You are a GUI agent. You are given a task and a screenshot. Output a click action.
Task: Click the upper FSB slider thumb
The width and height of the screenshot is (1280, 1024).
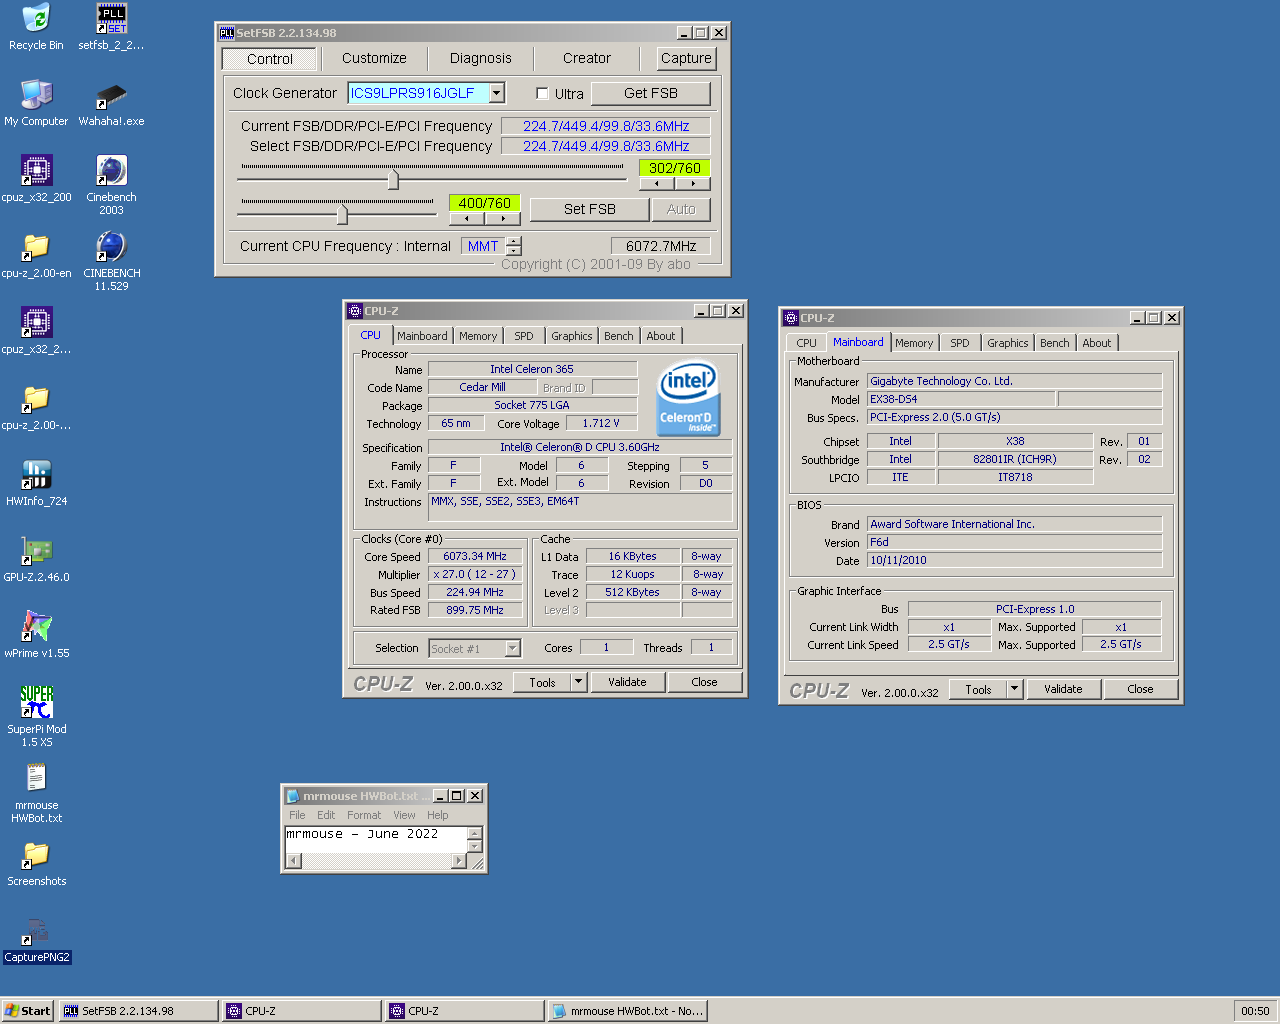pyautogui.click(x=393, y=179)
